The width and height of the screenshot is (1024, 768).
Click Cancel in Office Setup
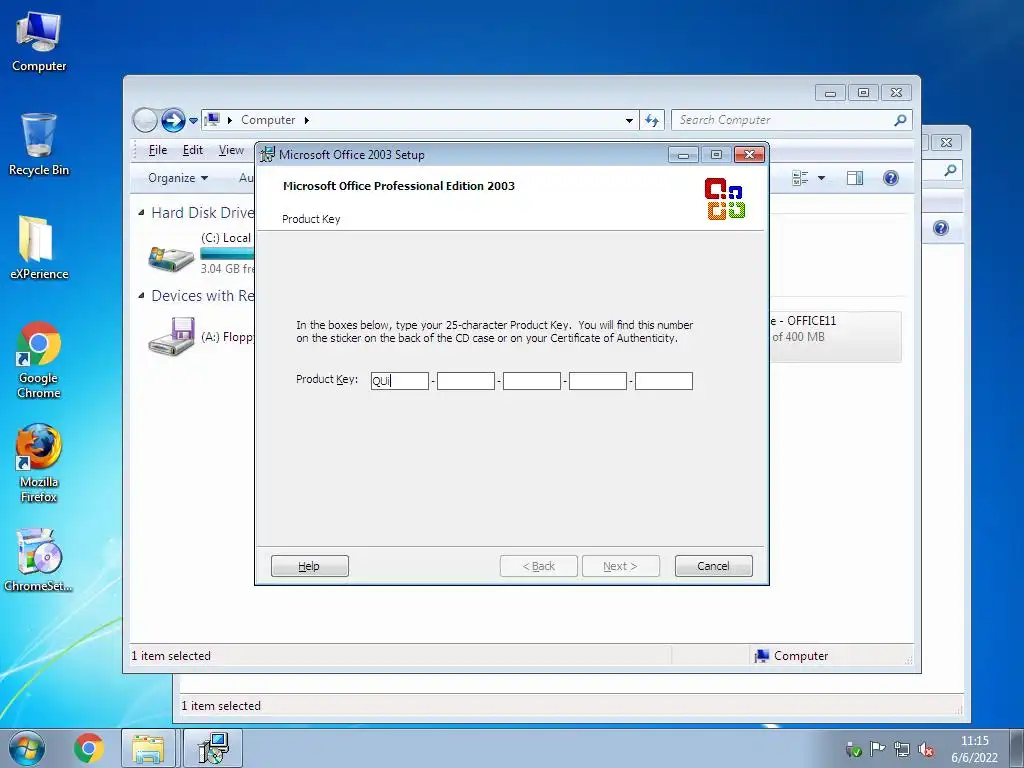click(x=713, y=566)
